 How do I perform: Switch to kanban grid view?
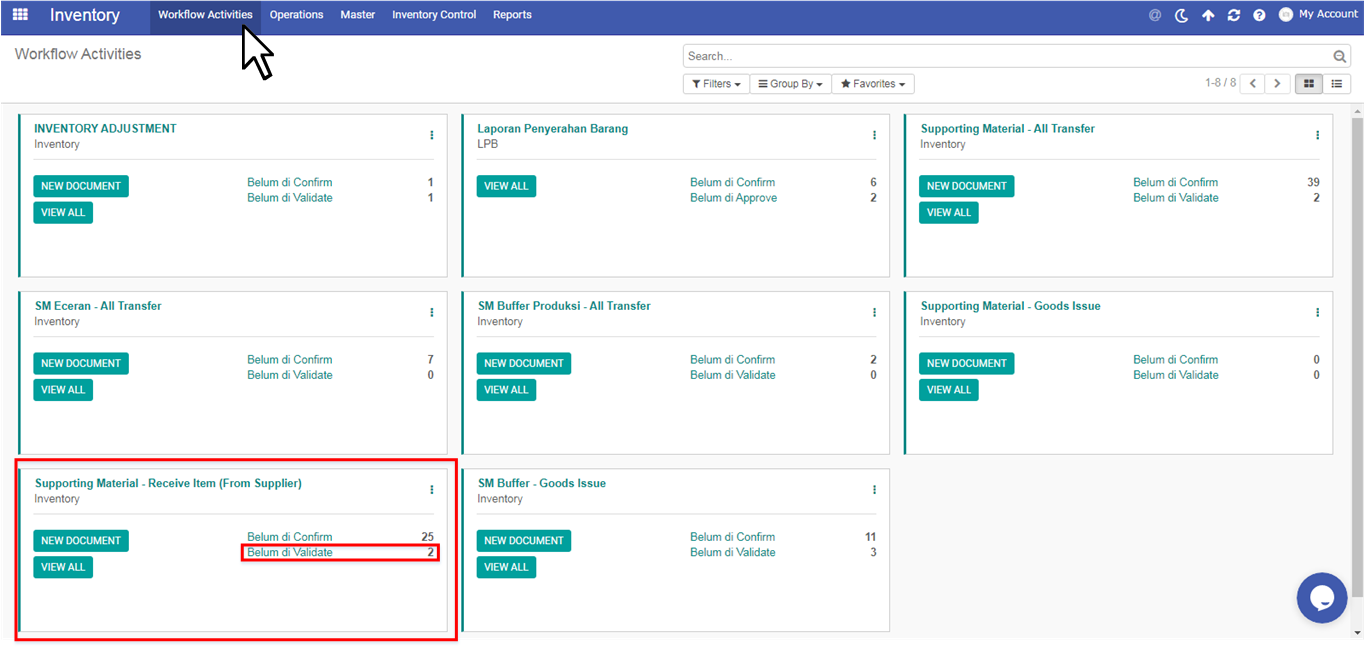(1308, 84)
